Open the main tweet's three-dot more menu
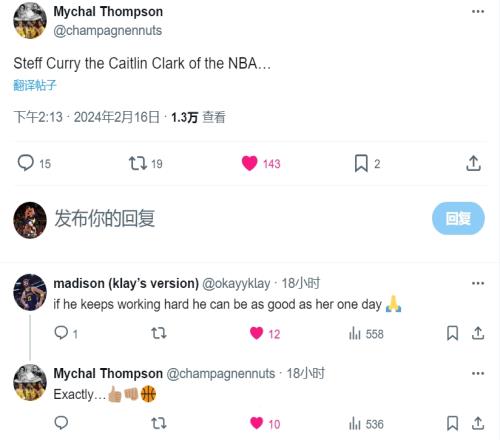This screenshot has height=440, width=500. (x=478, y=12)
